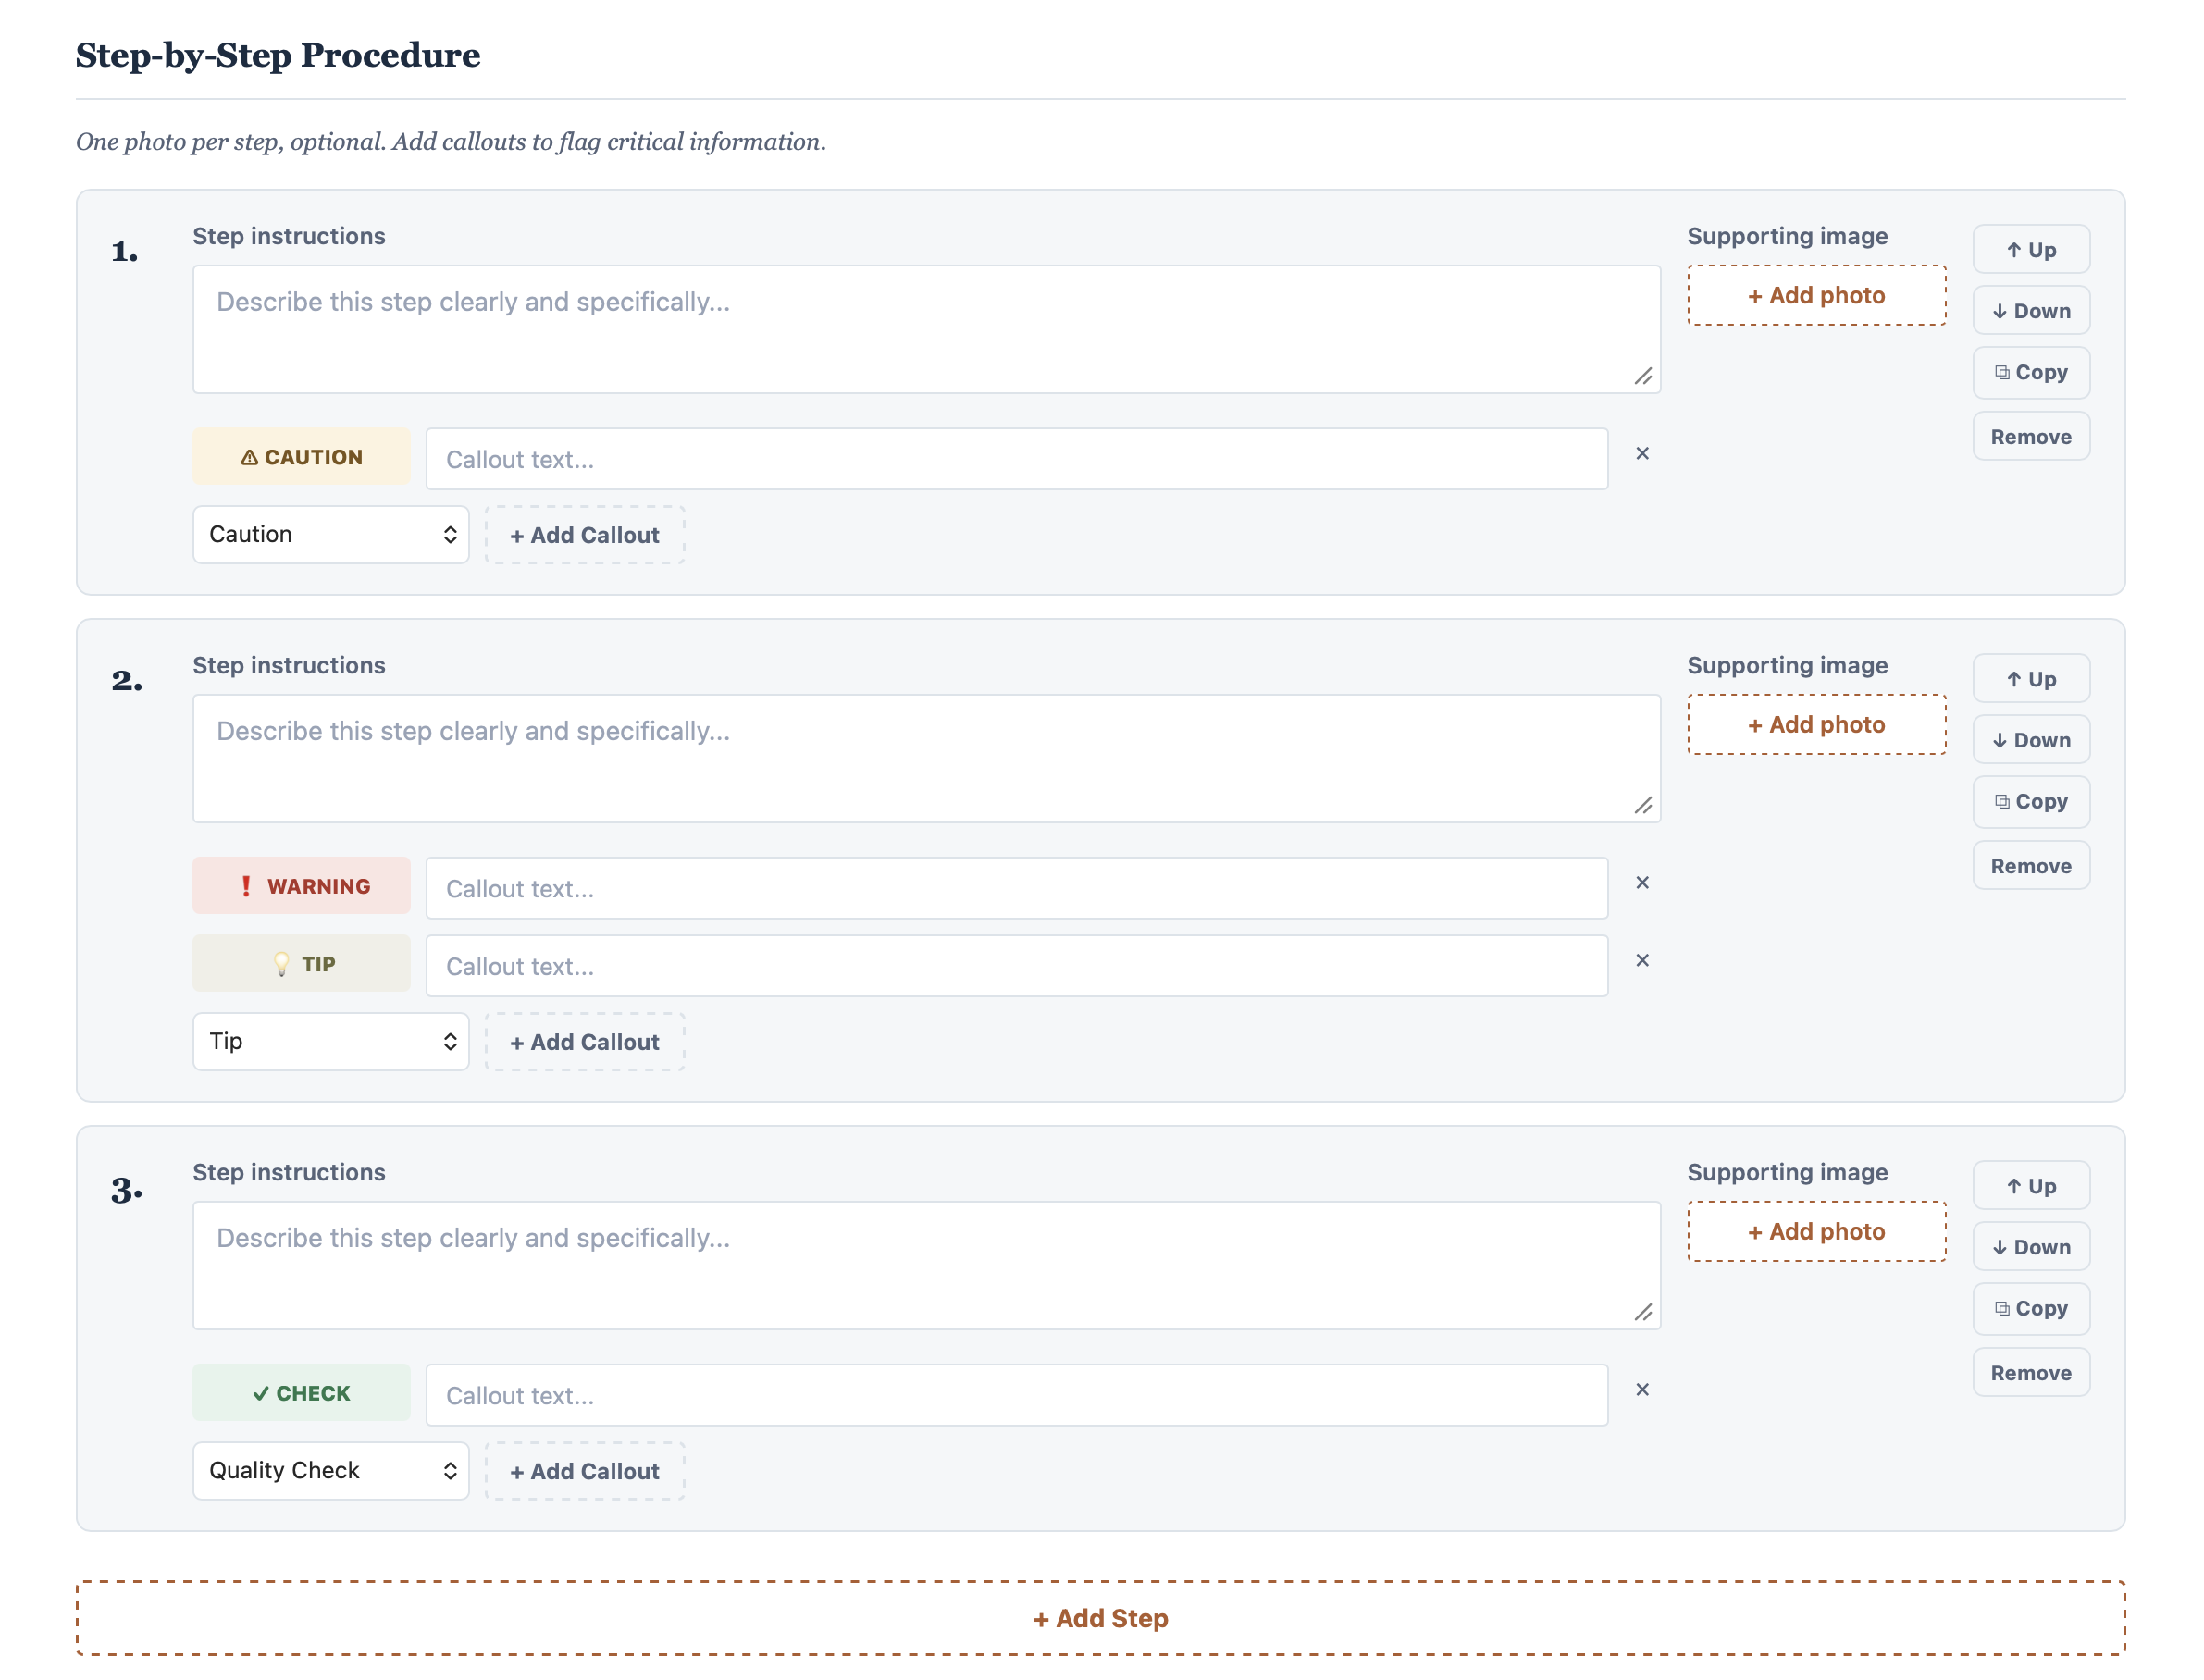Add a new step to the procedure
Screen dimensions: 2204x1680
1100,1618
